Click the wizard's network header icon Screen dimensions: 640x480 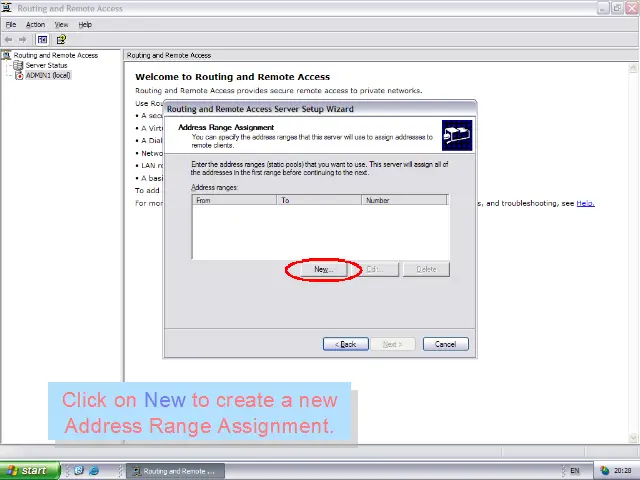click(x=457, y=135)
